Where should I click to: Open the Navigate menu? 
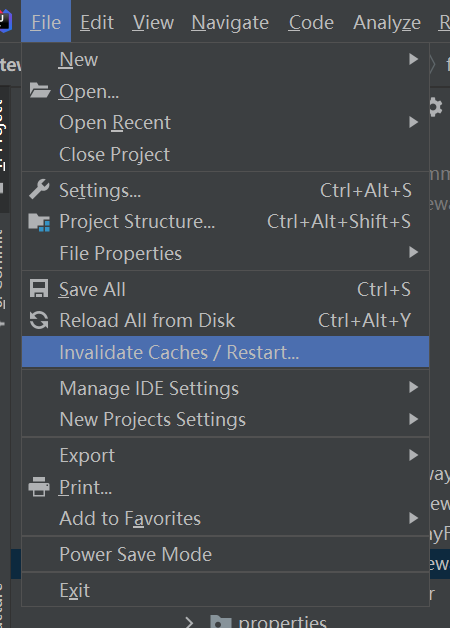click(x=230, y=22)
